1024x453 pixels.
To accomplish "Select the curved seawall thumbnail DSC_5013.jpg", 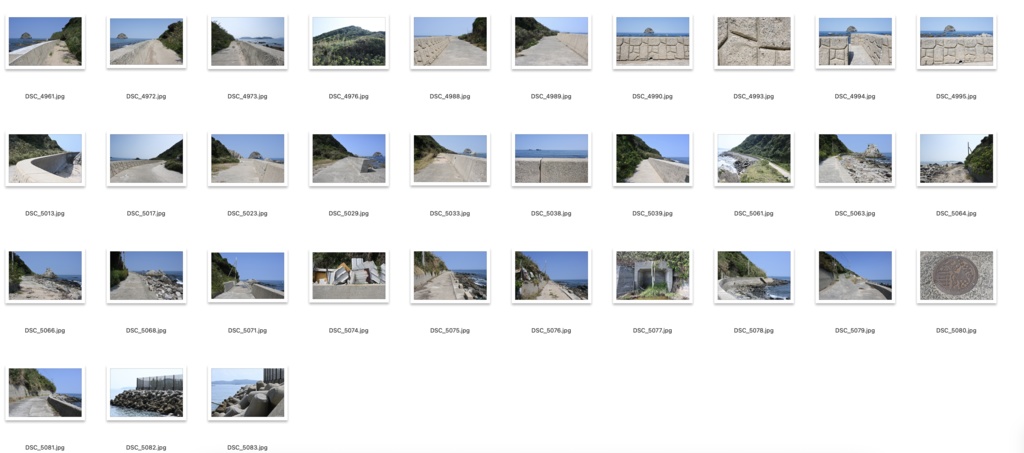I will click(45, 159).
